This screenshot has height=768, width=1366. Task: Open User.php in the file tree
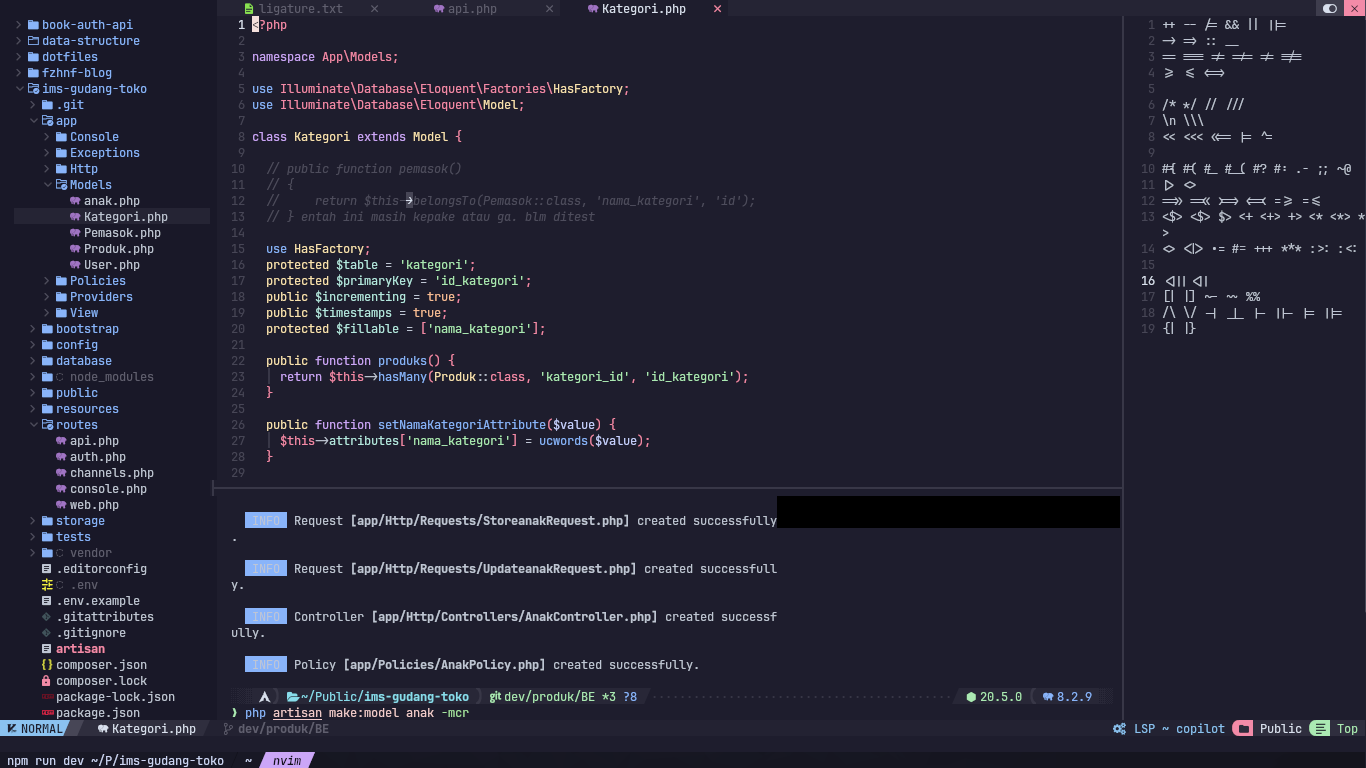112,265
